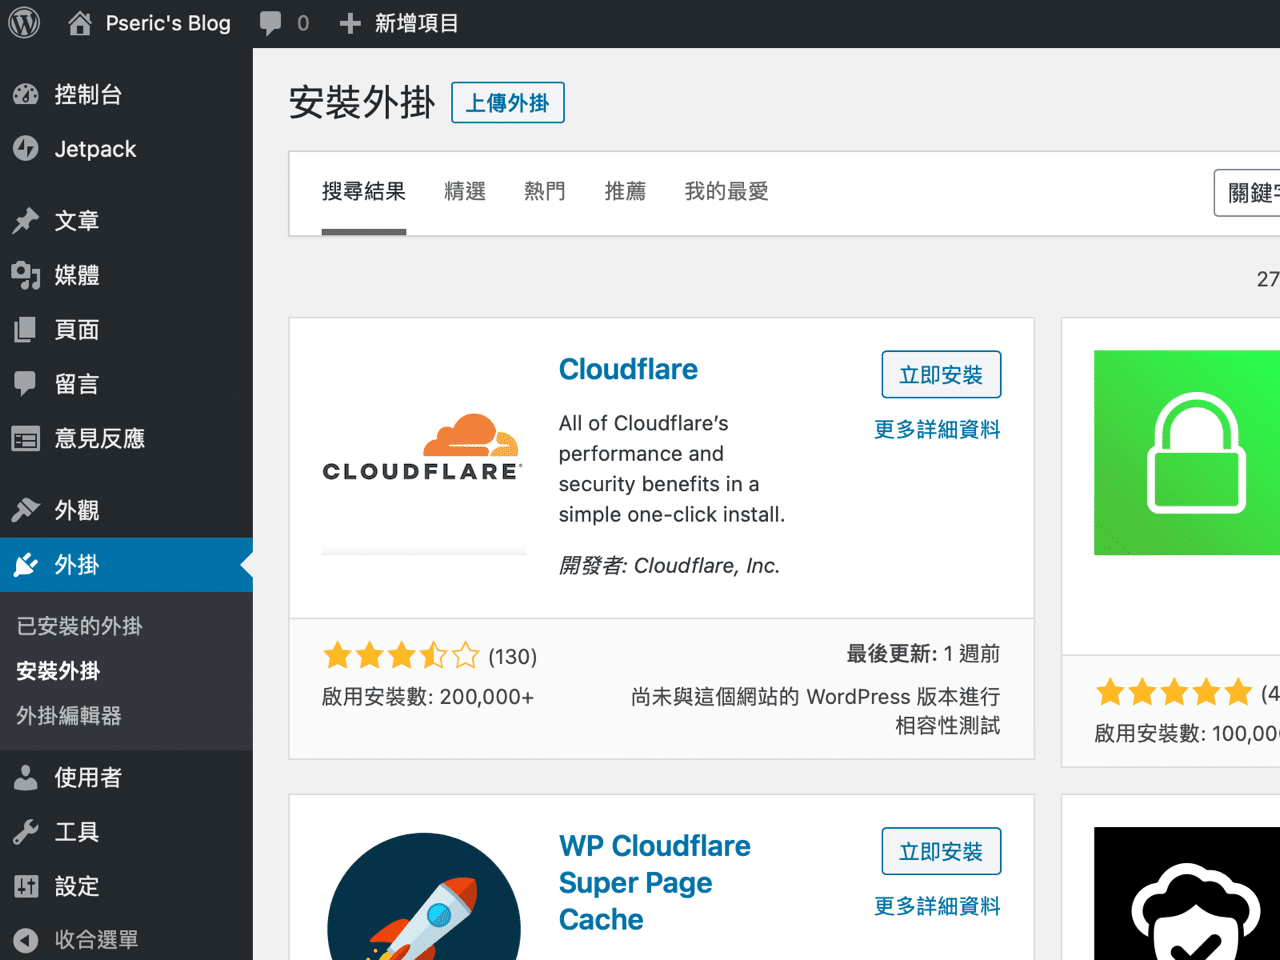Image resolution: width=1280 pixels, height=960 pixels.
Task: Click the 工具 wrench icon
Action: [26, 831]
